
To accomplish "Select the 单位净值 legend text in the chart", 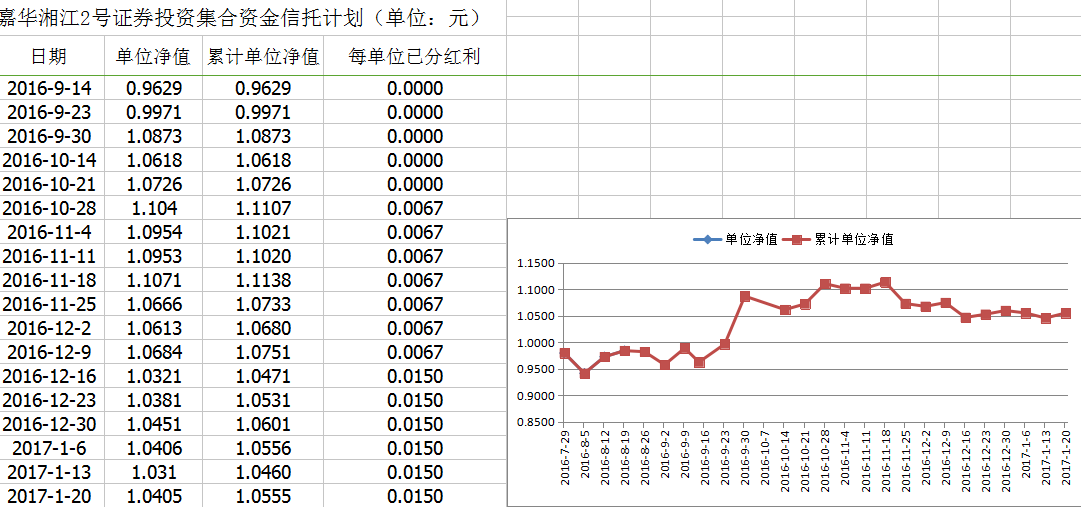I will [751, 240].
